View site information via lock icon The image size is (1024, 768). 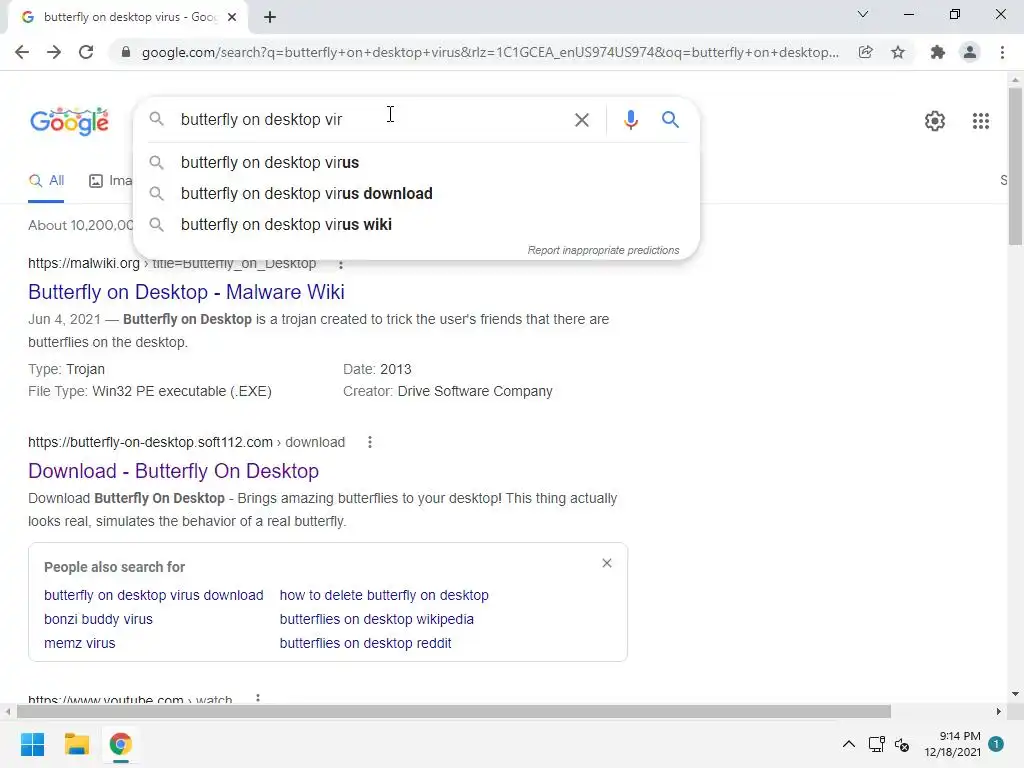[x=126, y=52]
